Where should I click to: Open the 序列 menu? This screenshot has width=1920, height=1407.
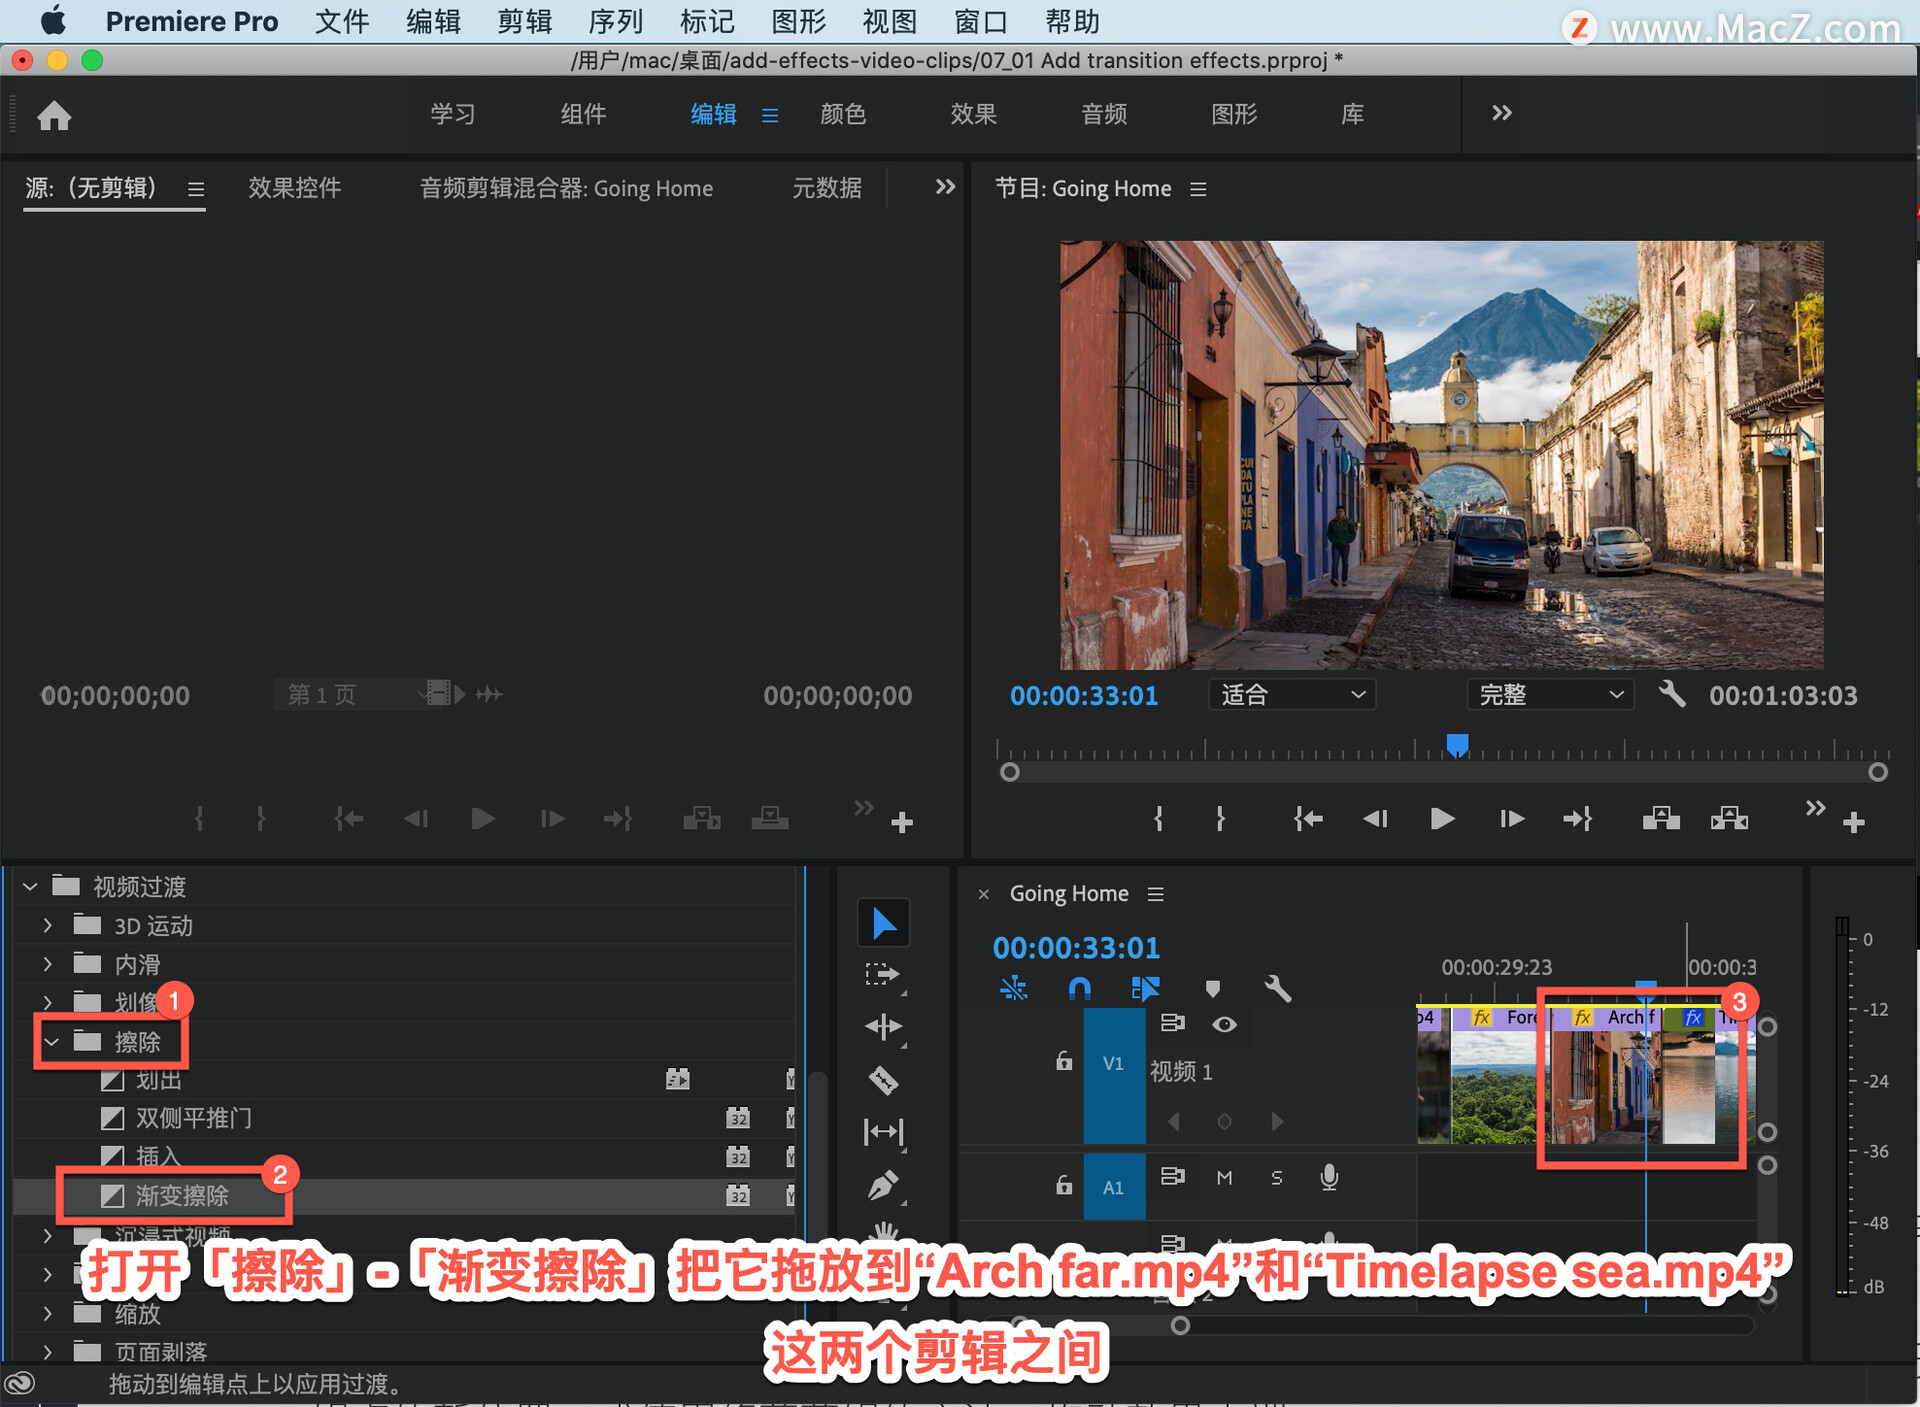(615, 21)
